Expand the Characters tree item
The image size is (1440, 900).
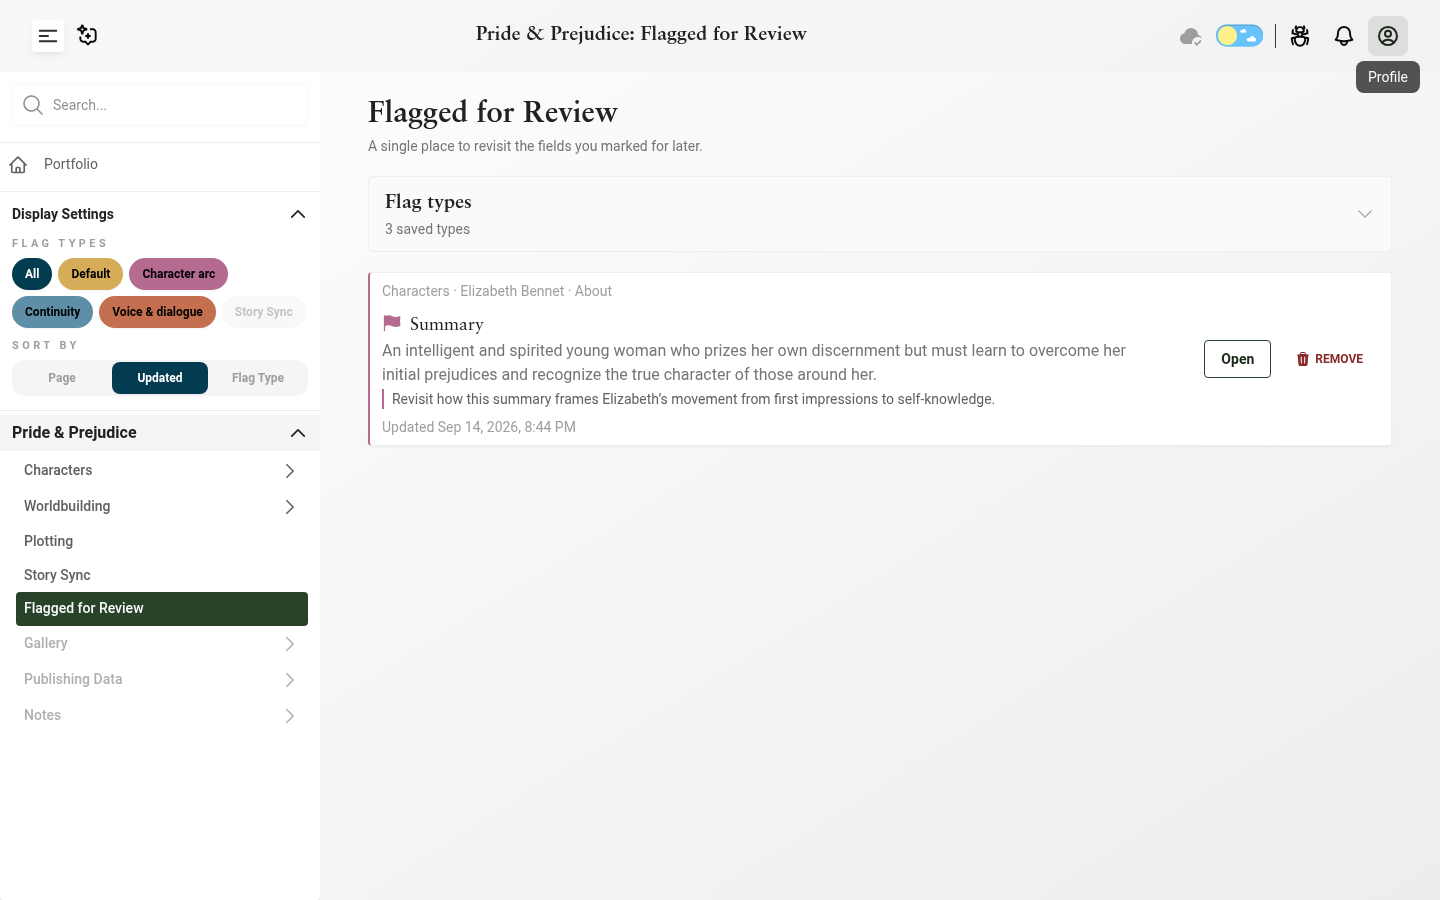(289, 471)
